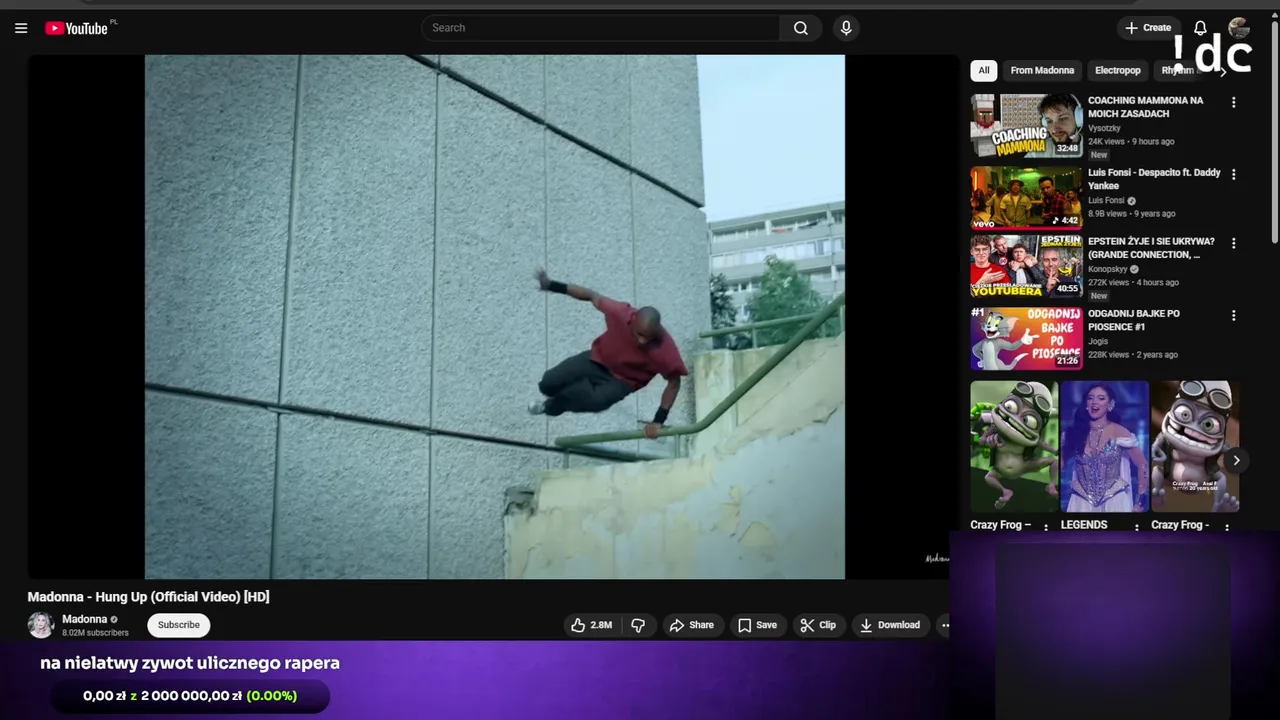Screen dimensions: 1280x720
Task: Open the account avatar menu
Action: [1239, 28]
